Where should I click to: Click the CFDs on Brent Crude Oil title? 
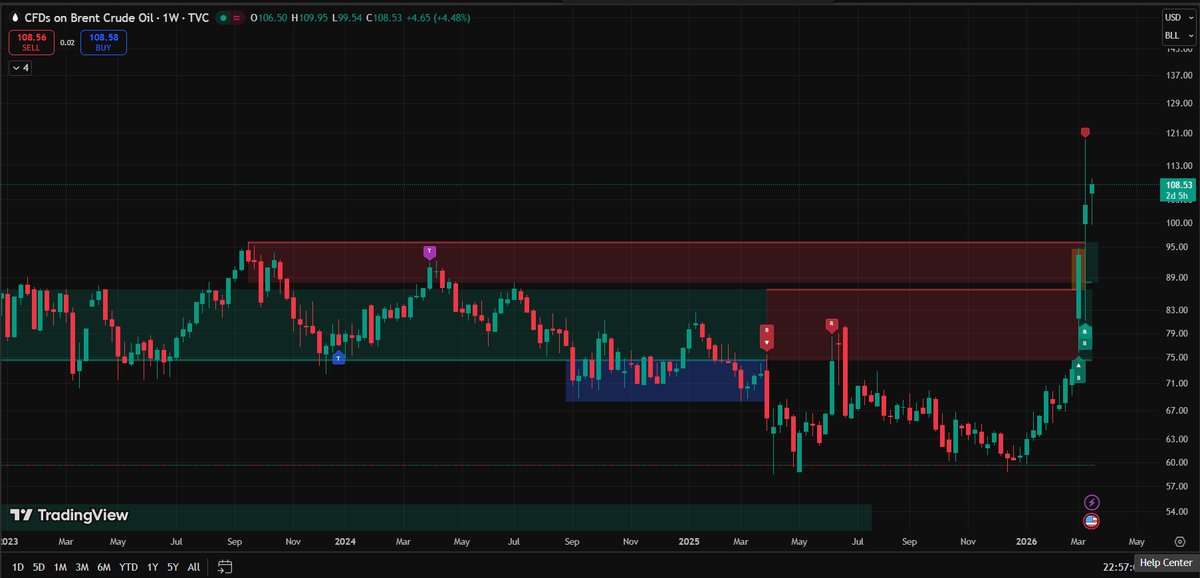[x=88, y=18]
